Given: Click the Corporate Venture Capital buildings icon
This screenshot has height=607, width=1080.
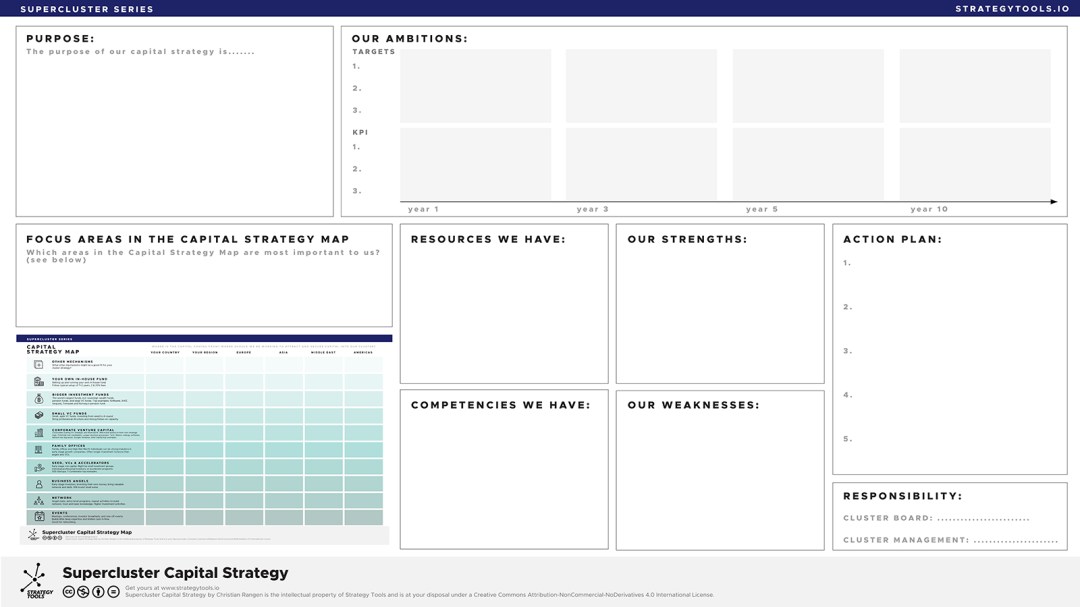Looking at the screenshot, I should (x=39, y=433).
